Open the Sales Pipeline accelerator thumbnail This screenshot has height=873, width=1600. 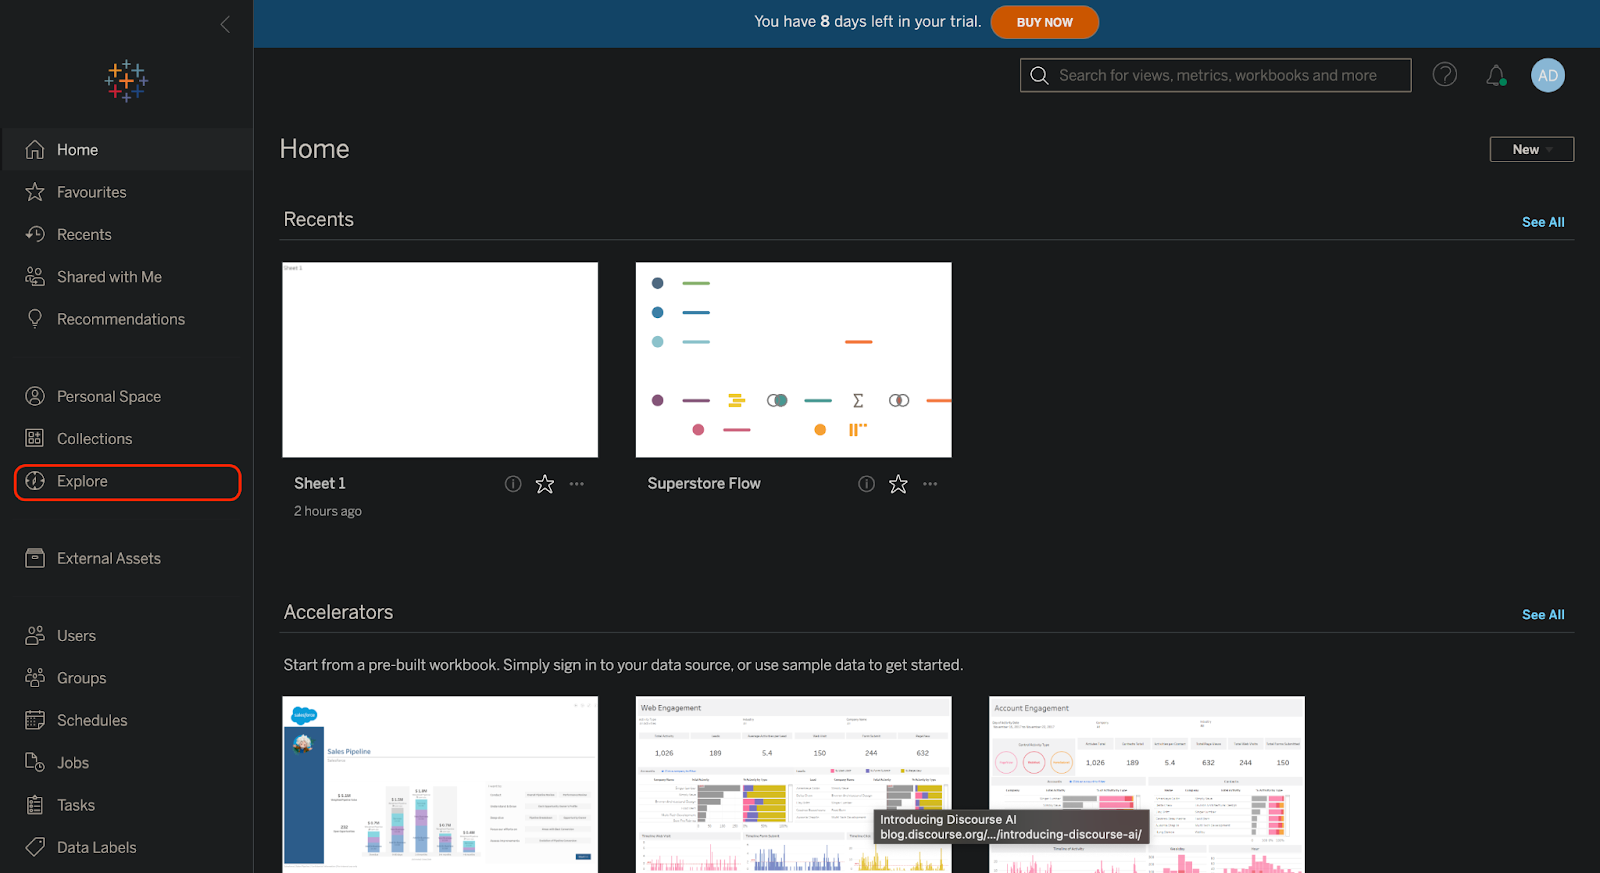(x=440, y=784)
